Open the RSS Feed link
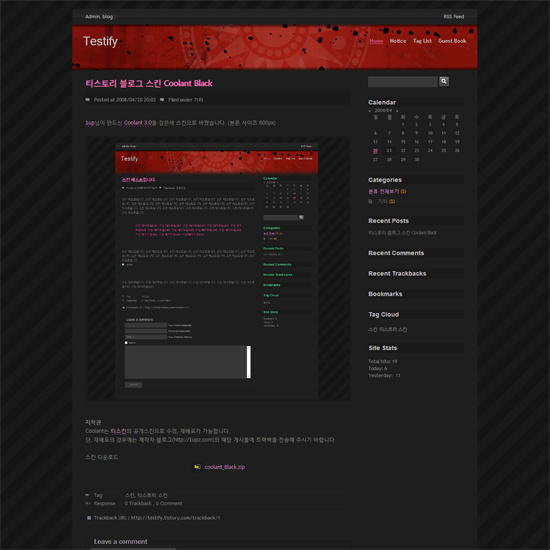 coord(454,16)
